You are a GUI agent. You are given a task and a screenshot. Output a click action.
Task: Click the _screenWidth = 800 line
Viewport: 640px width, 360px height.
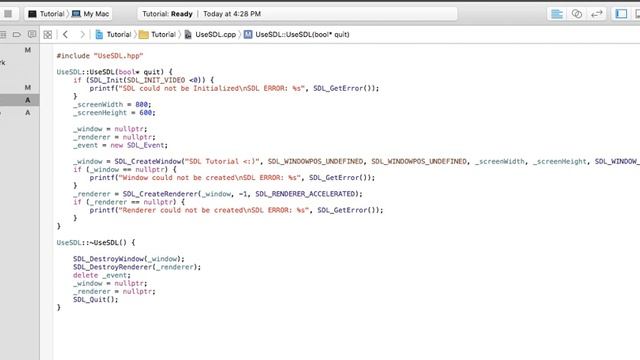[112, 105]
